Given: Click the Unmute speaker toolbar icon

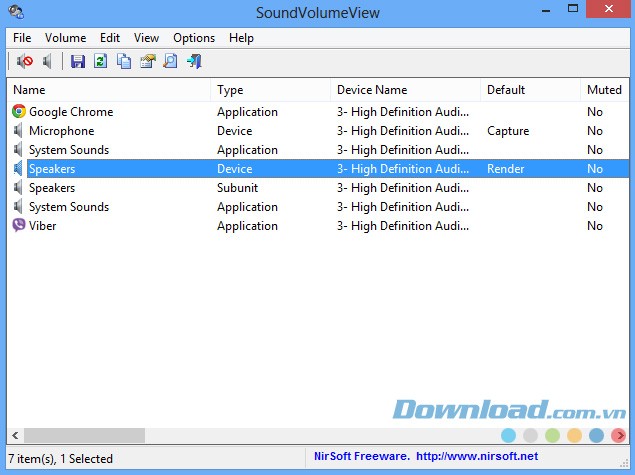Looking at the screenshot, I should pyautogui.click(x=47, y=62).
